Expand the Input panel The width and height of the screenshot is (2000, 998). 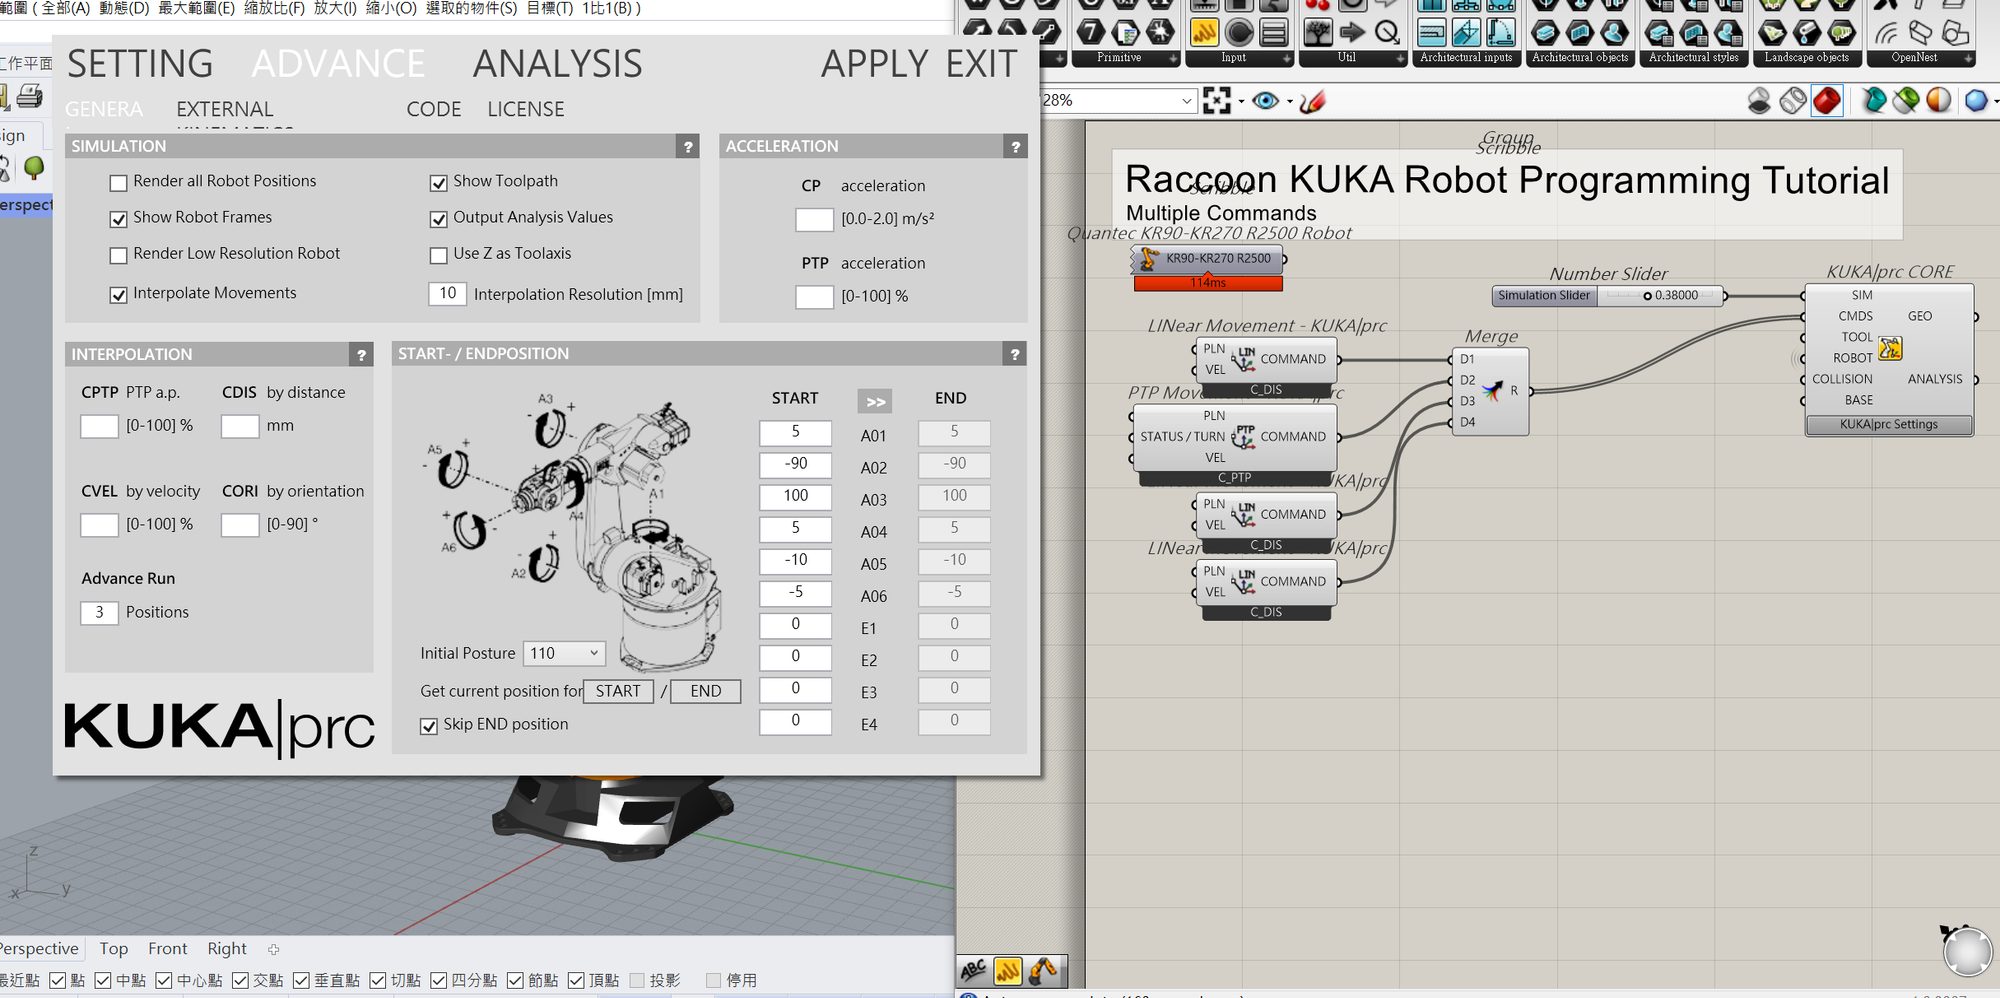click(1287, 59)
